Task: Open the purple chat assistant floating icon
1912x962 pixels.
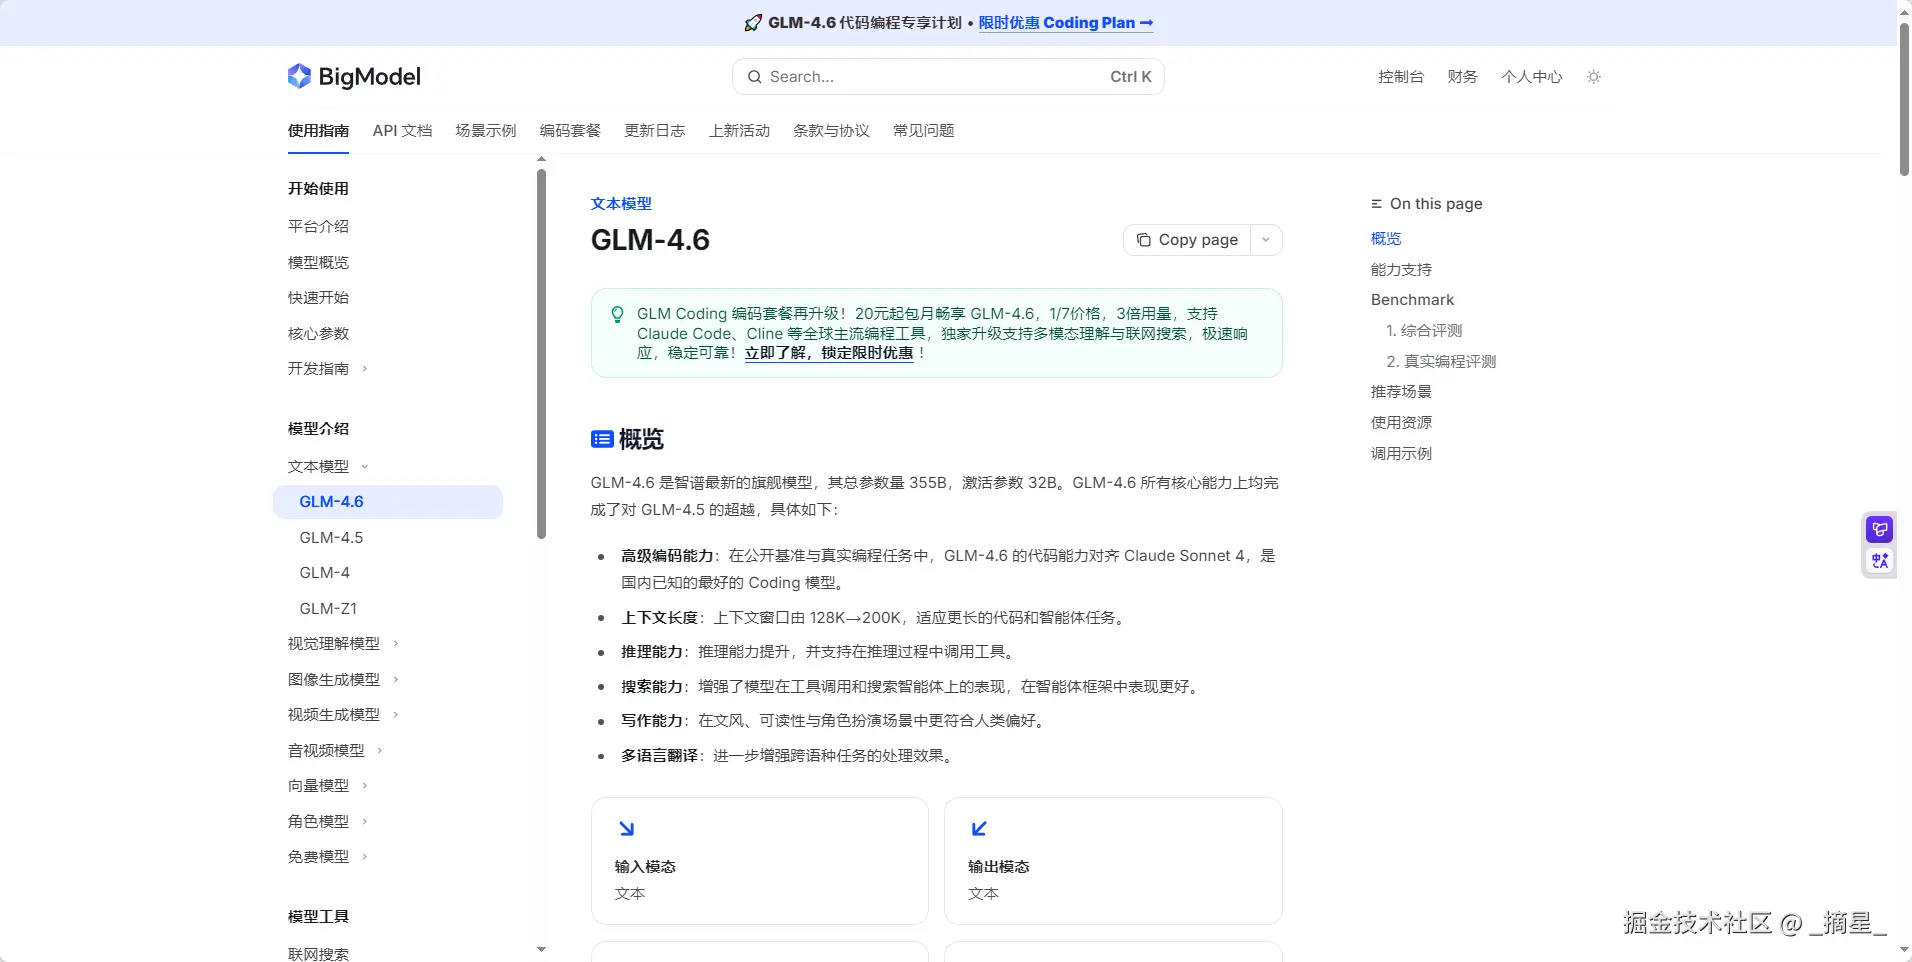Action: [x=1880, y=529]
